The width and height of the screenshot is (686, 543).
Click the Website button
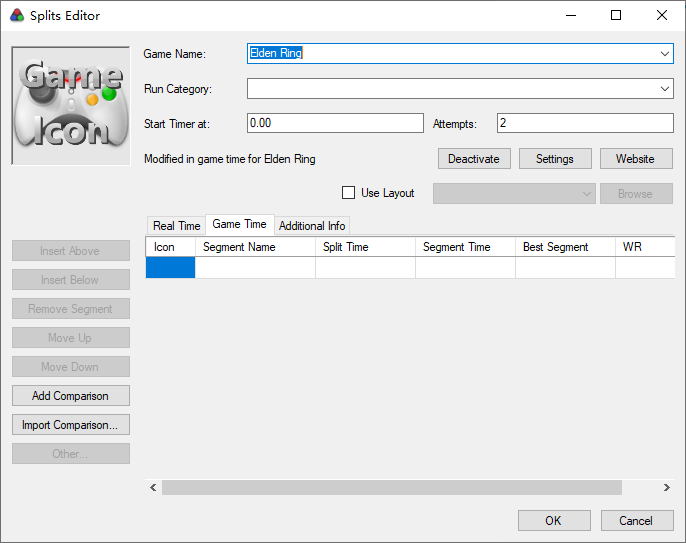point(636,159)
